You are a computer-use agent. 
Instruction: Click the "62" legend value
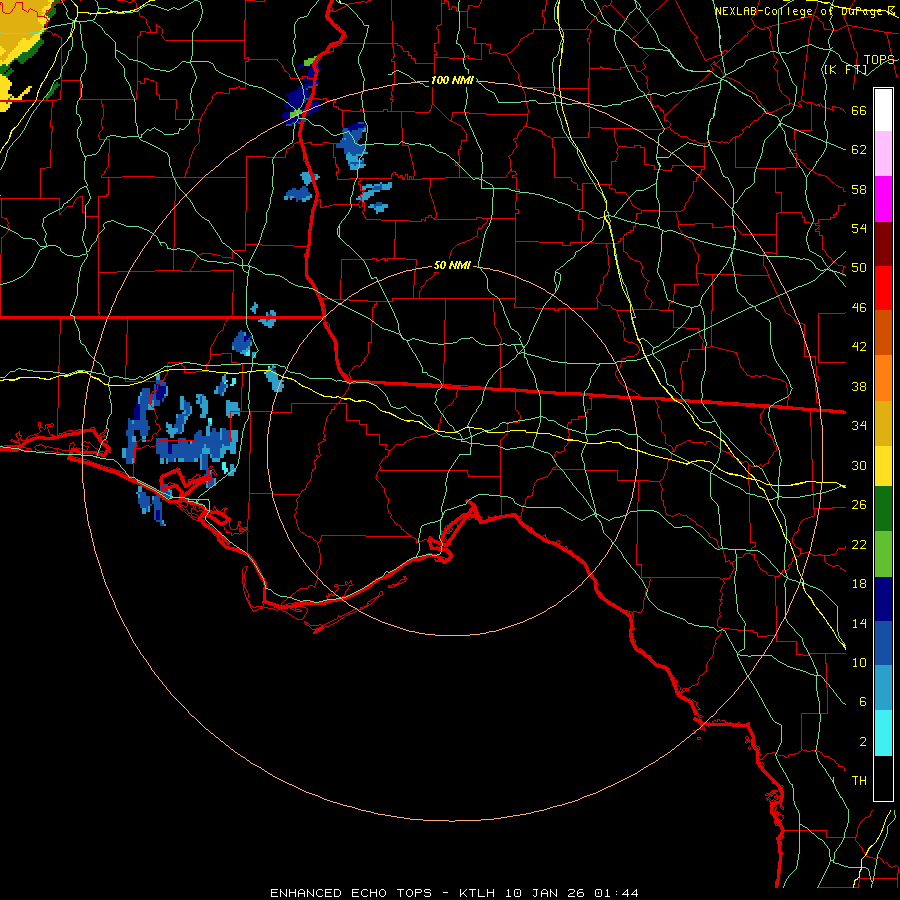click(x=859, y=150)
